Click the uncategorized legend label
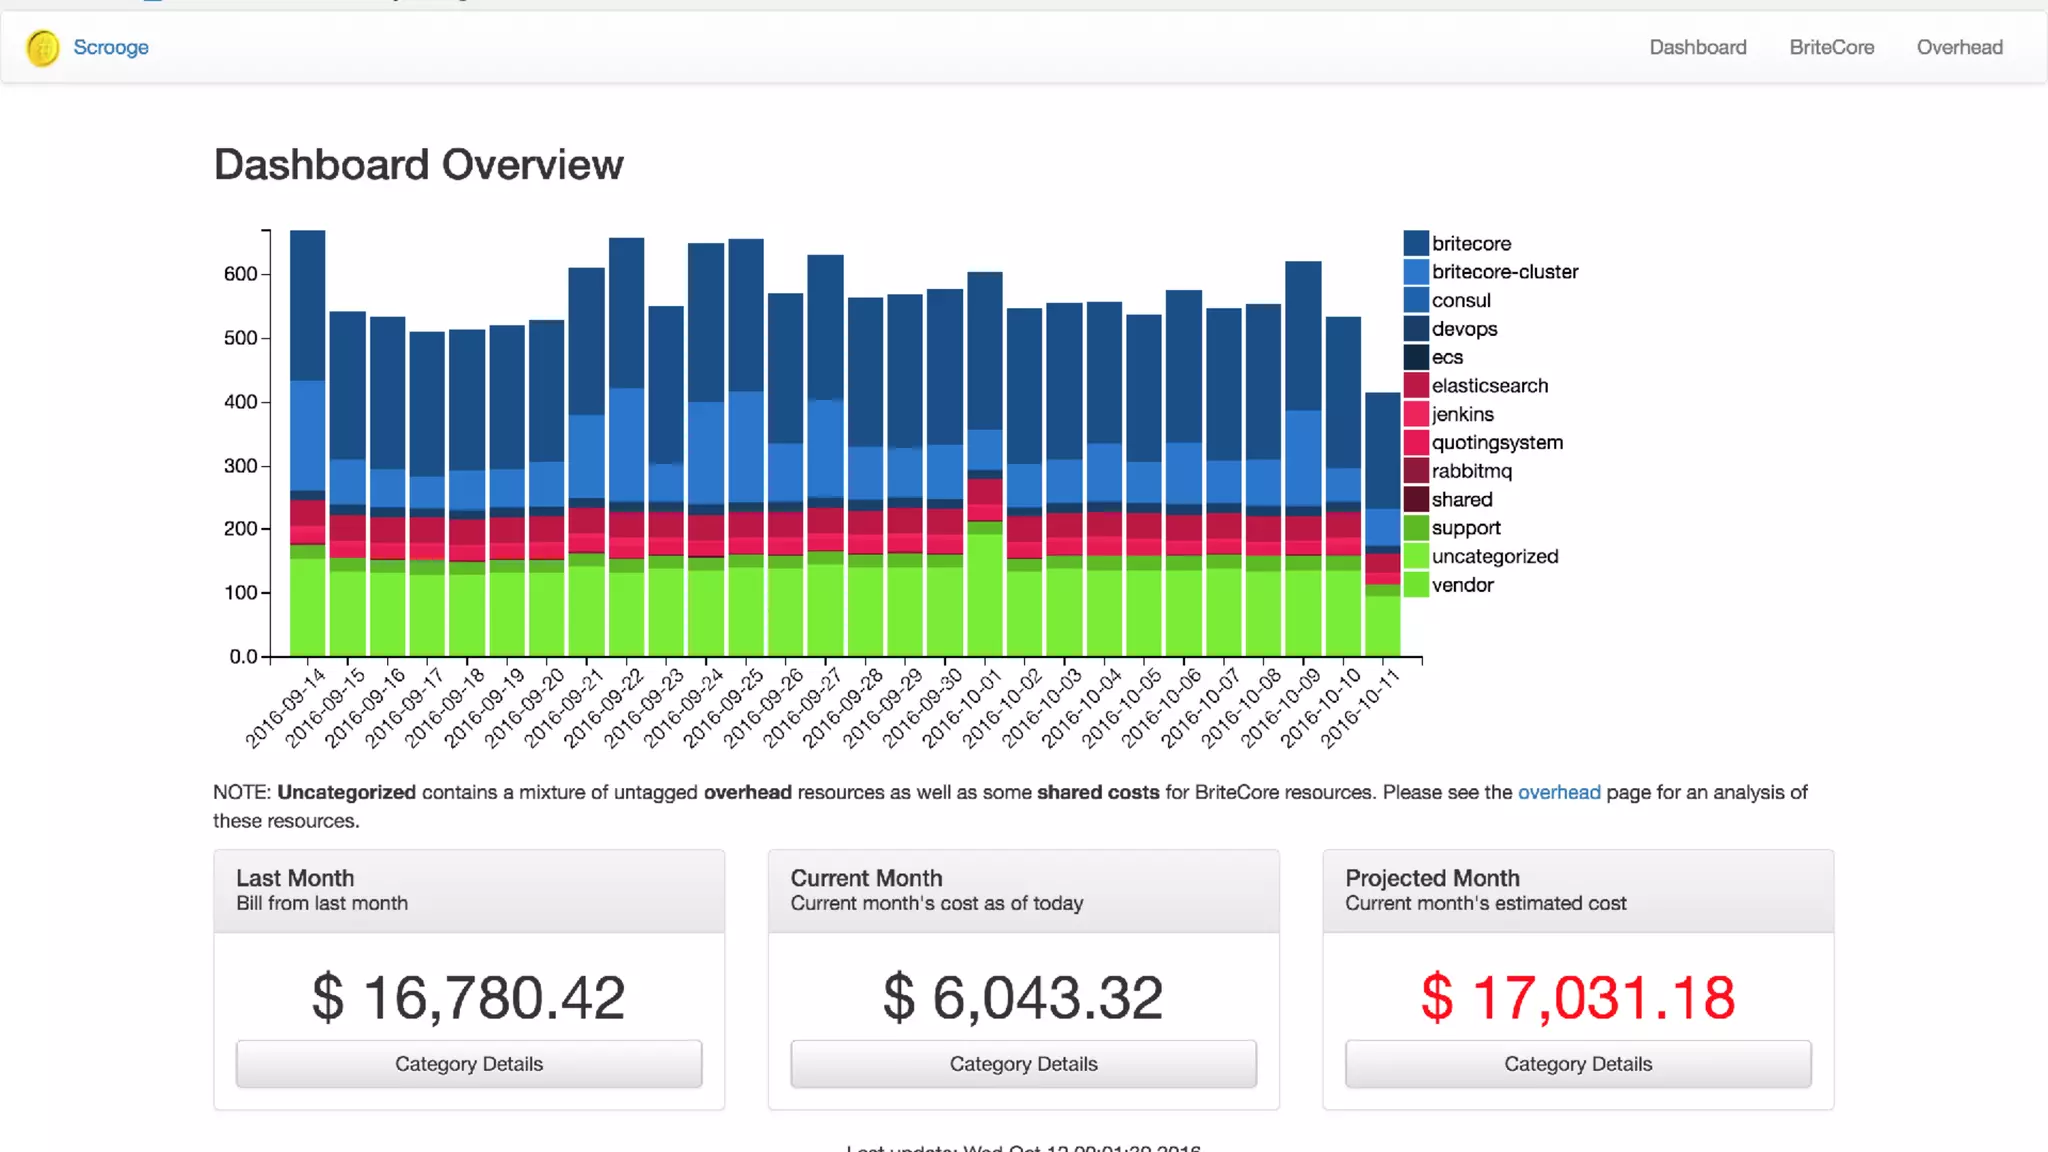 (1494, 557)
